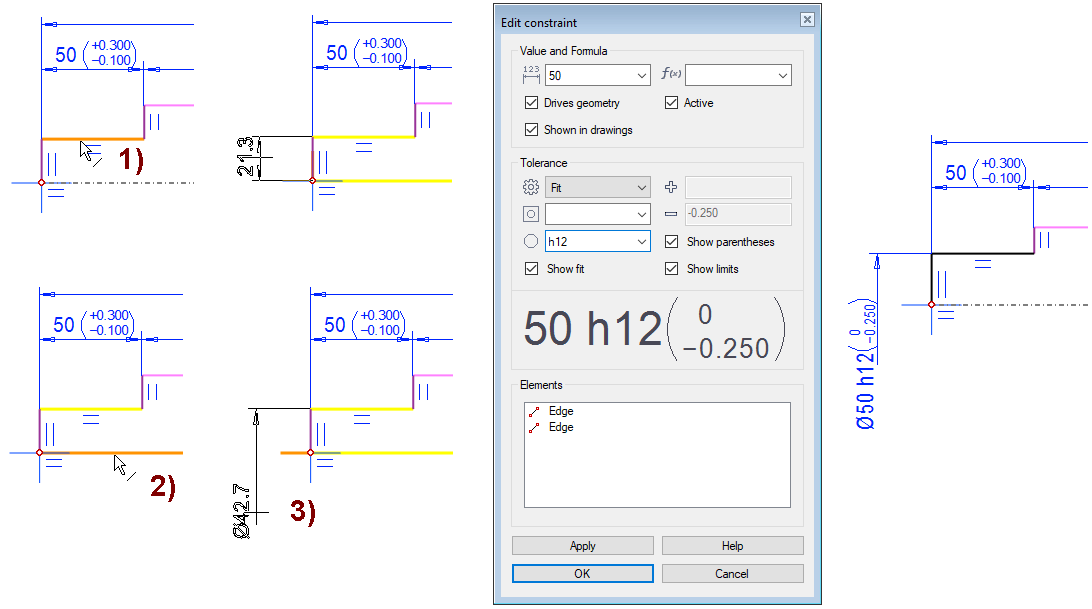Close the Edit constraint dialog
Image resolution: width=1092 pixels, height=609 pixels.
pyautogui.click(x=806, y=21)
